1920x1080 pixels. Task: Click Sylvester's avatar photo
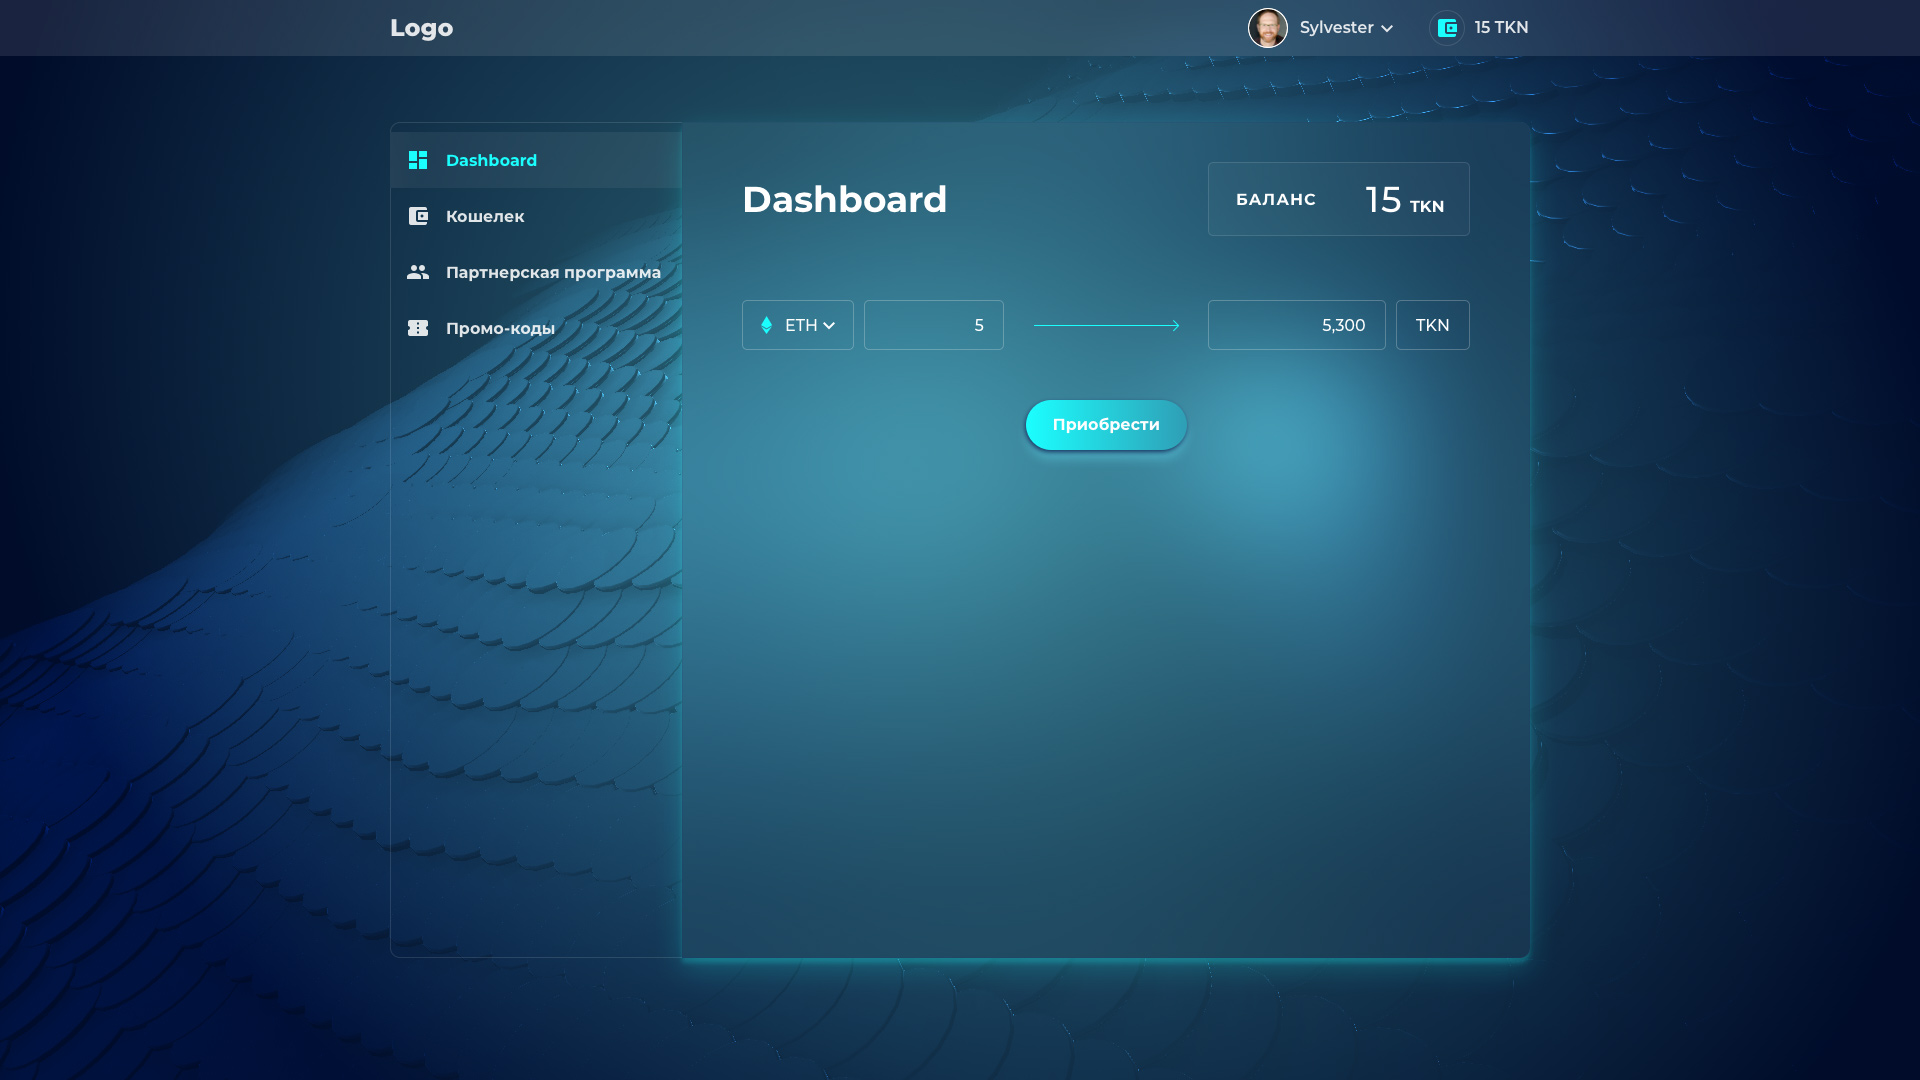pos(1268,28)
